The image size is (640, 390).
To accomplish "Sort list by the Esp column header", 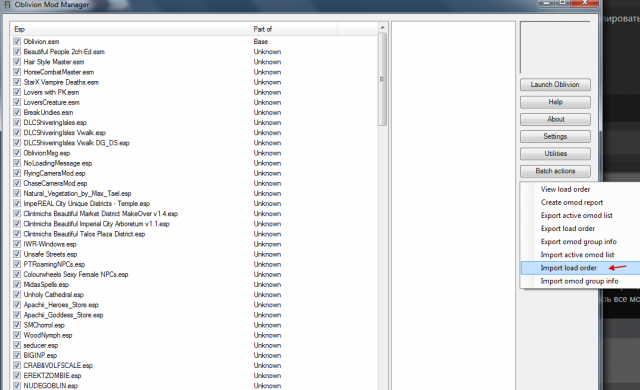I will click(x=131, y=29).
